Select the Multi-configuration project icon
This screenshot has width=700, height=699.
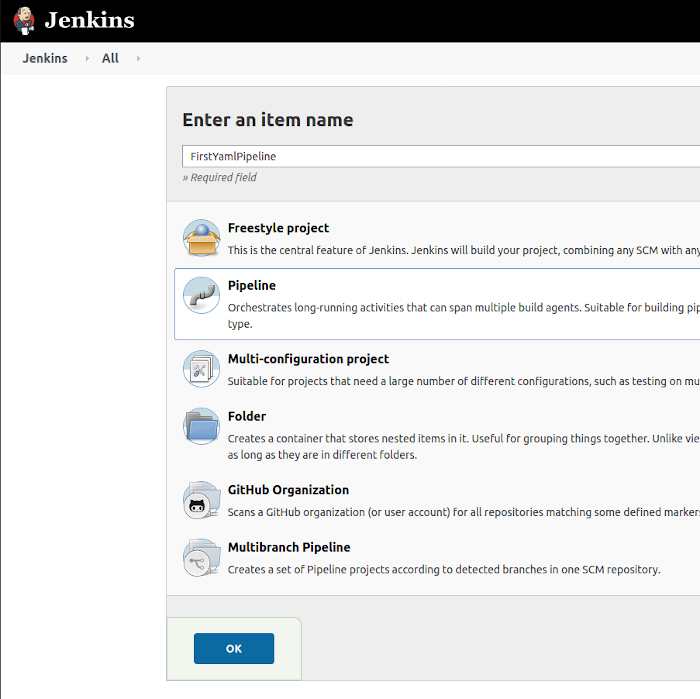pos(201,369)
